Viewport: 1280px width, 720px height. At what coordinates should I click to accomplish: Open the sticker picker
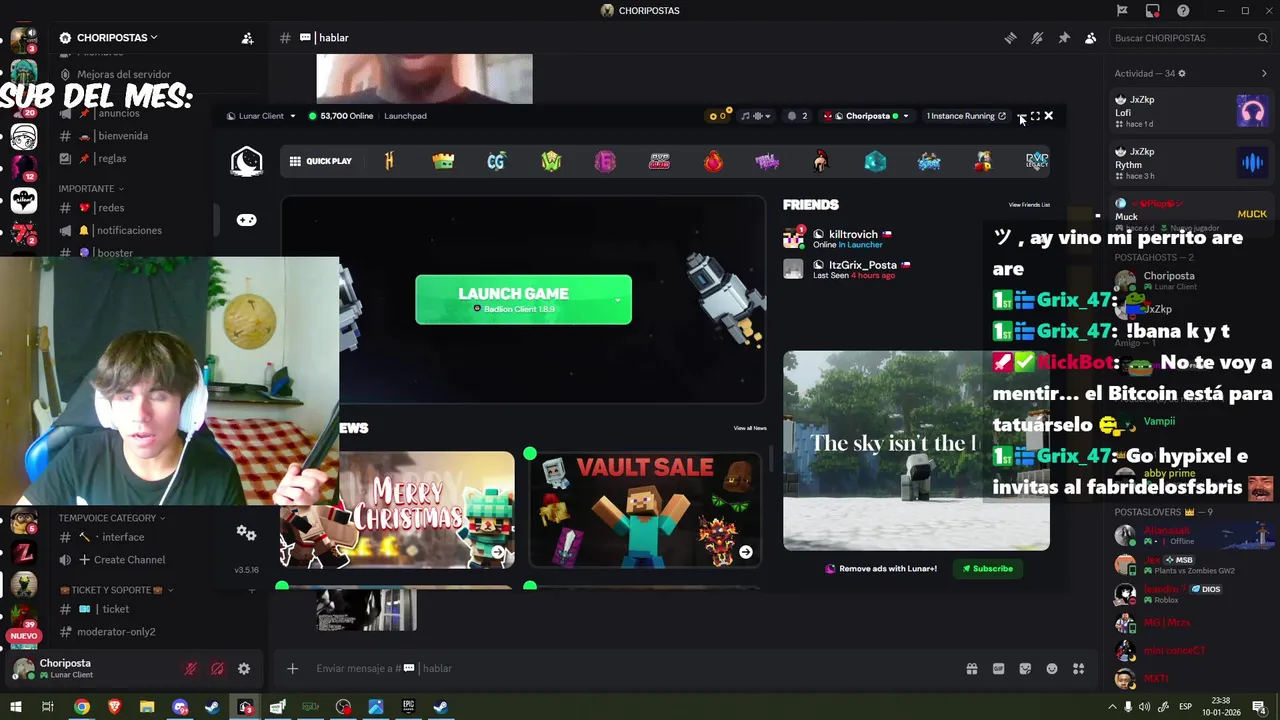pyautogui.click(x=1025, y=669)
